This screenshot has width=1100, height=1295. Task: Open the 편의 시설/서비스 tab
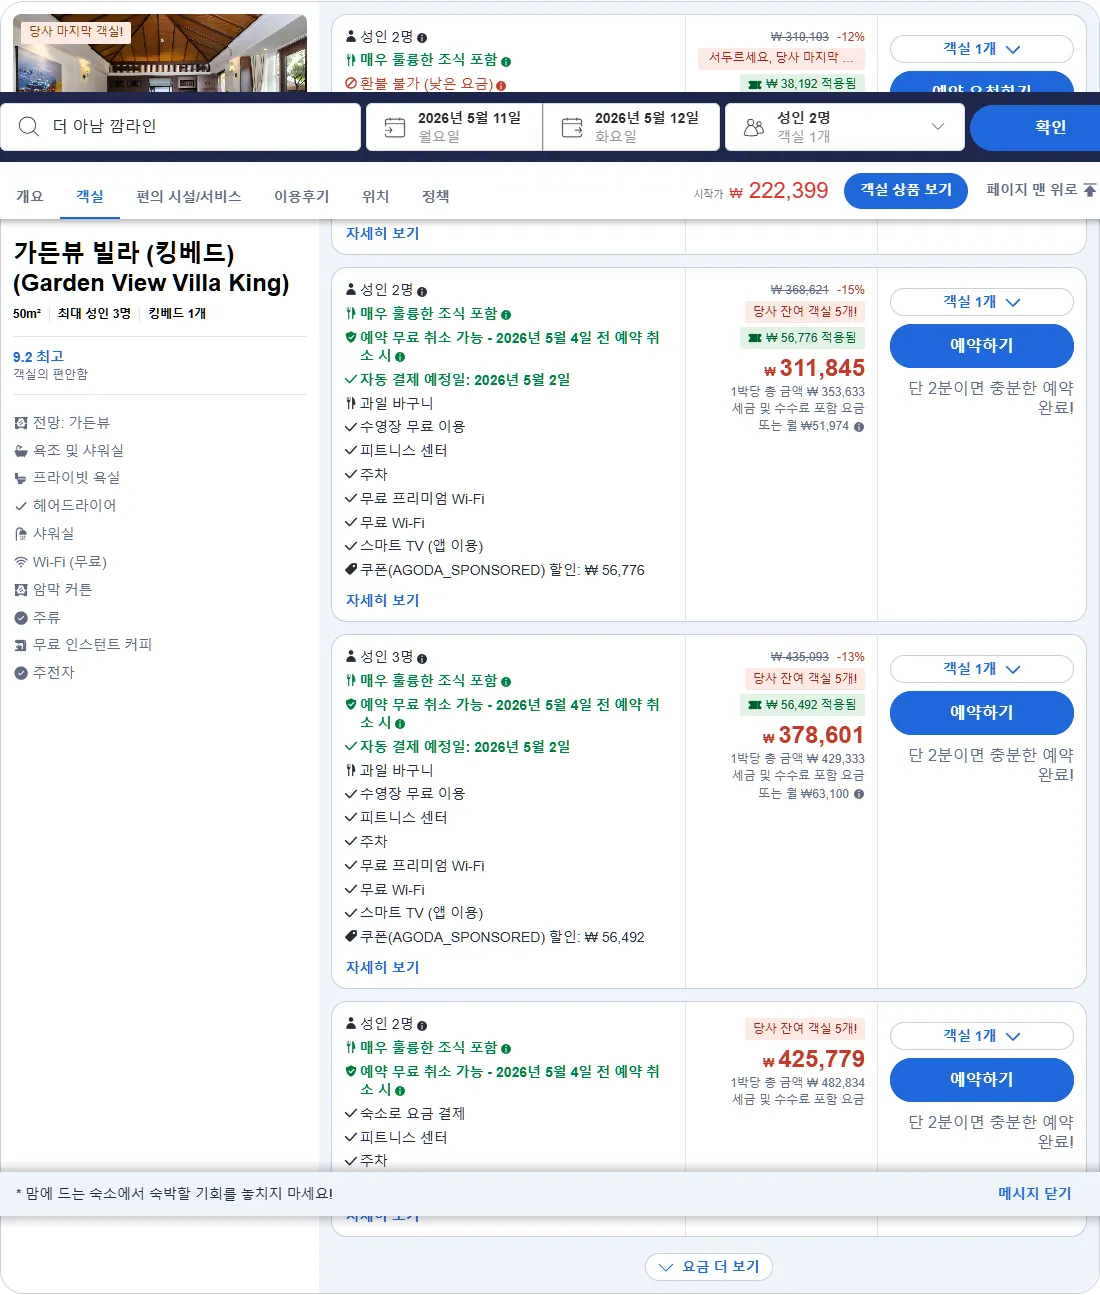189,196
